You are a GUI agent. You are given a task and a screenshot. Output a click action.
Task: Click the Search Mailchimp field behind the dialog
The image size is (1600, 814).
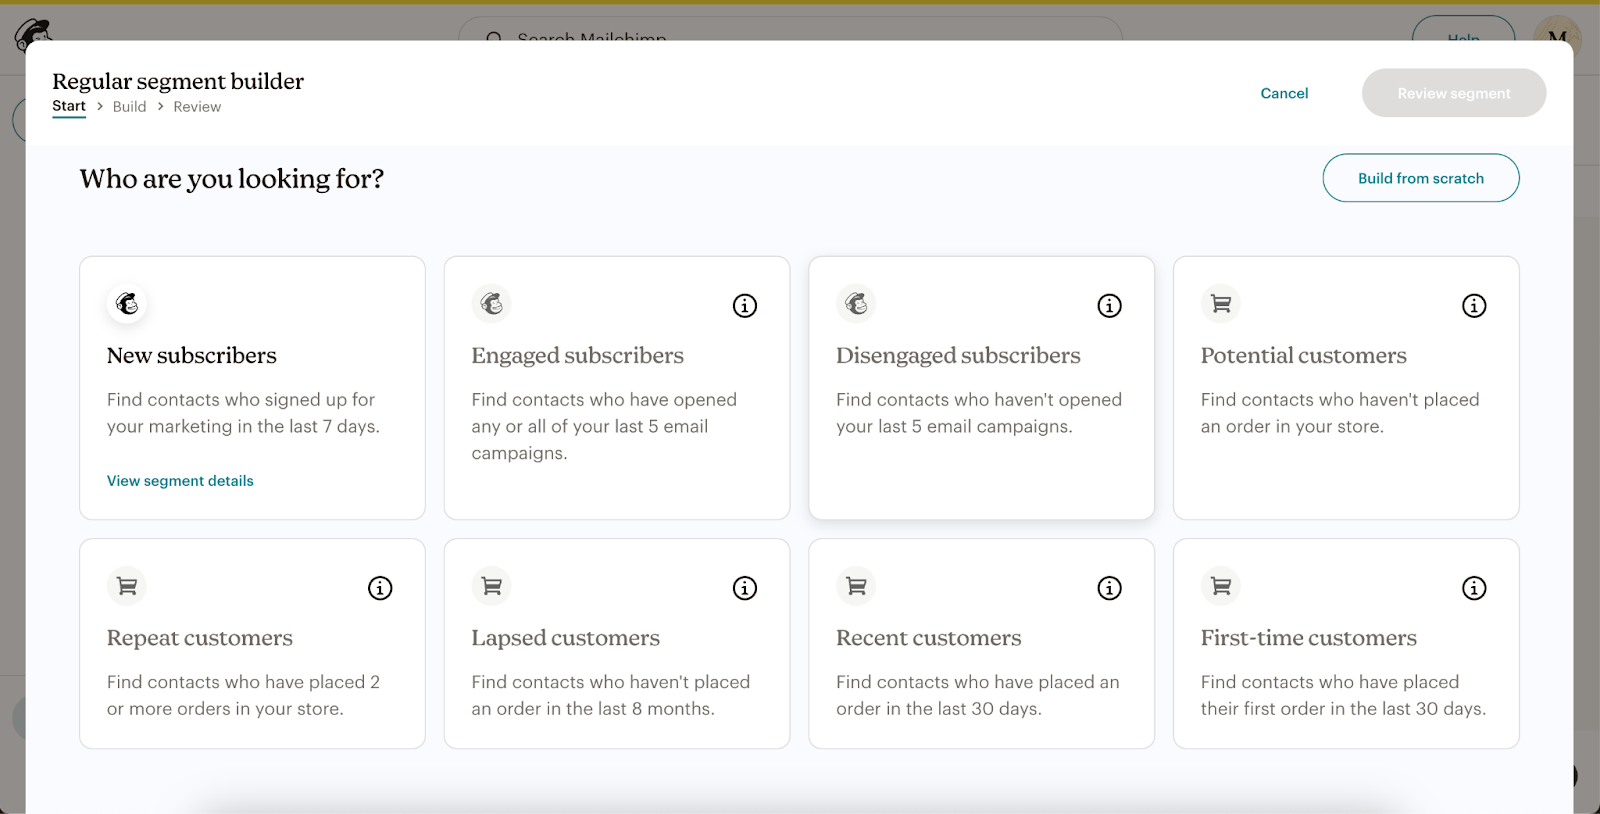tap(790, 30)
